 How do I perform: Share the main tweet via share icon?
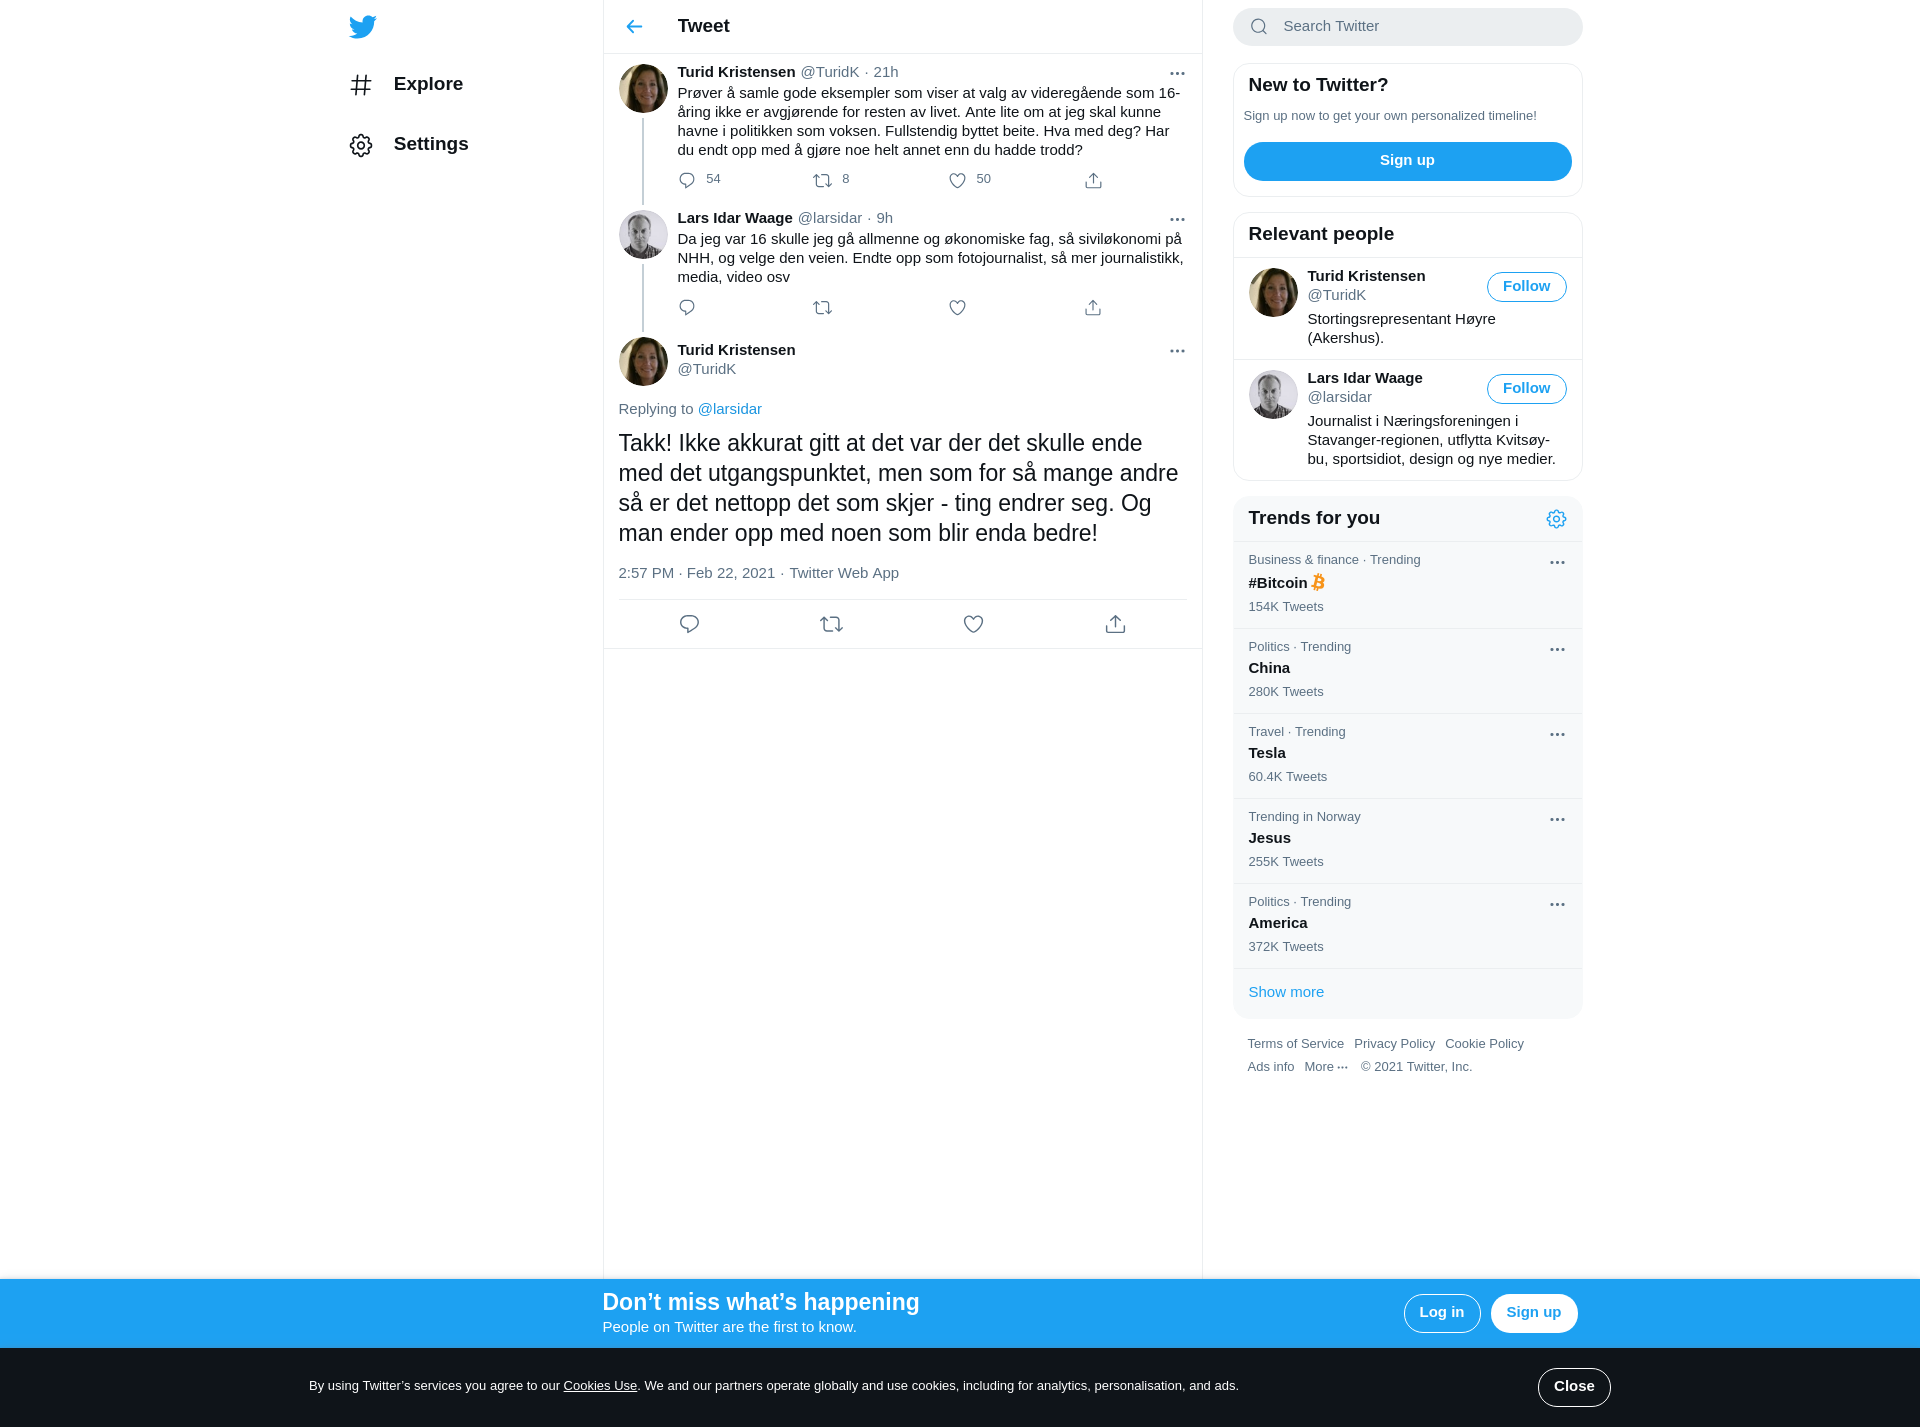point(1115,624)
